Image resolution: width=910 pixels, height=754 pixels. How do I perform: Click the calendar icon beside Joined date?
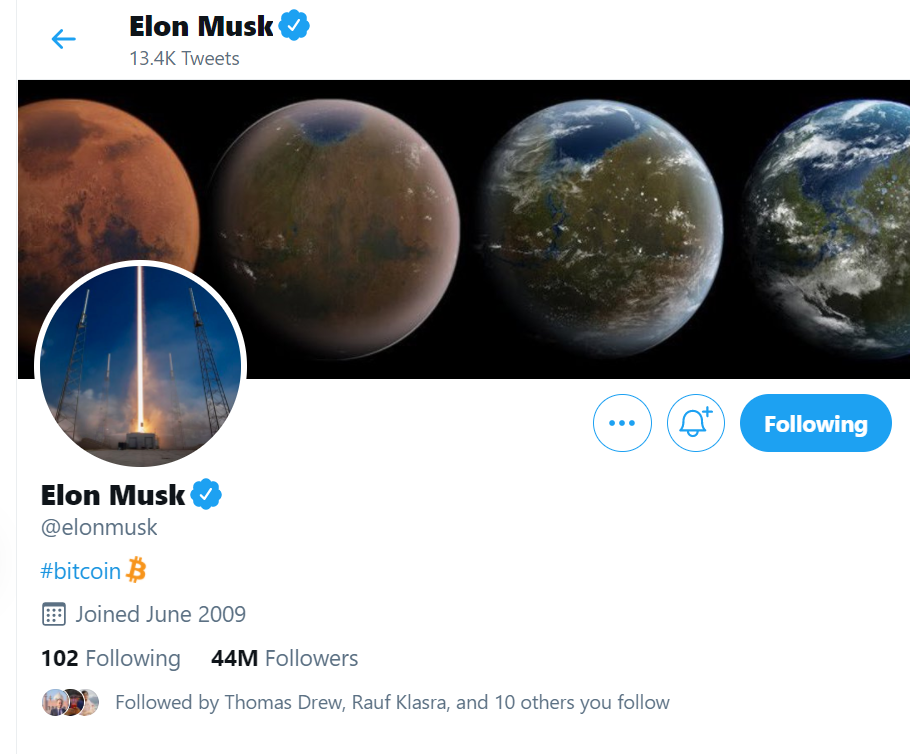click(54, 614)
